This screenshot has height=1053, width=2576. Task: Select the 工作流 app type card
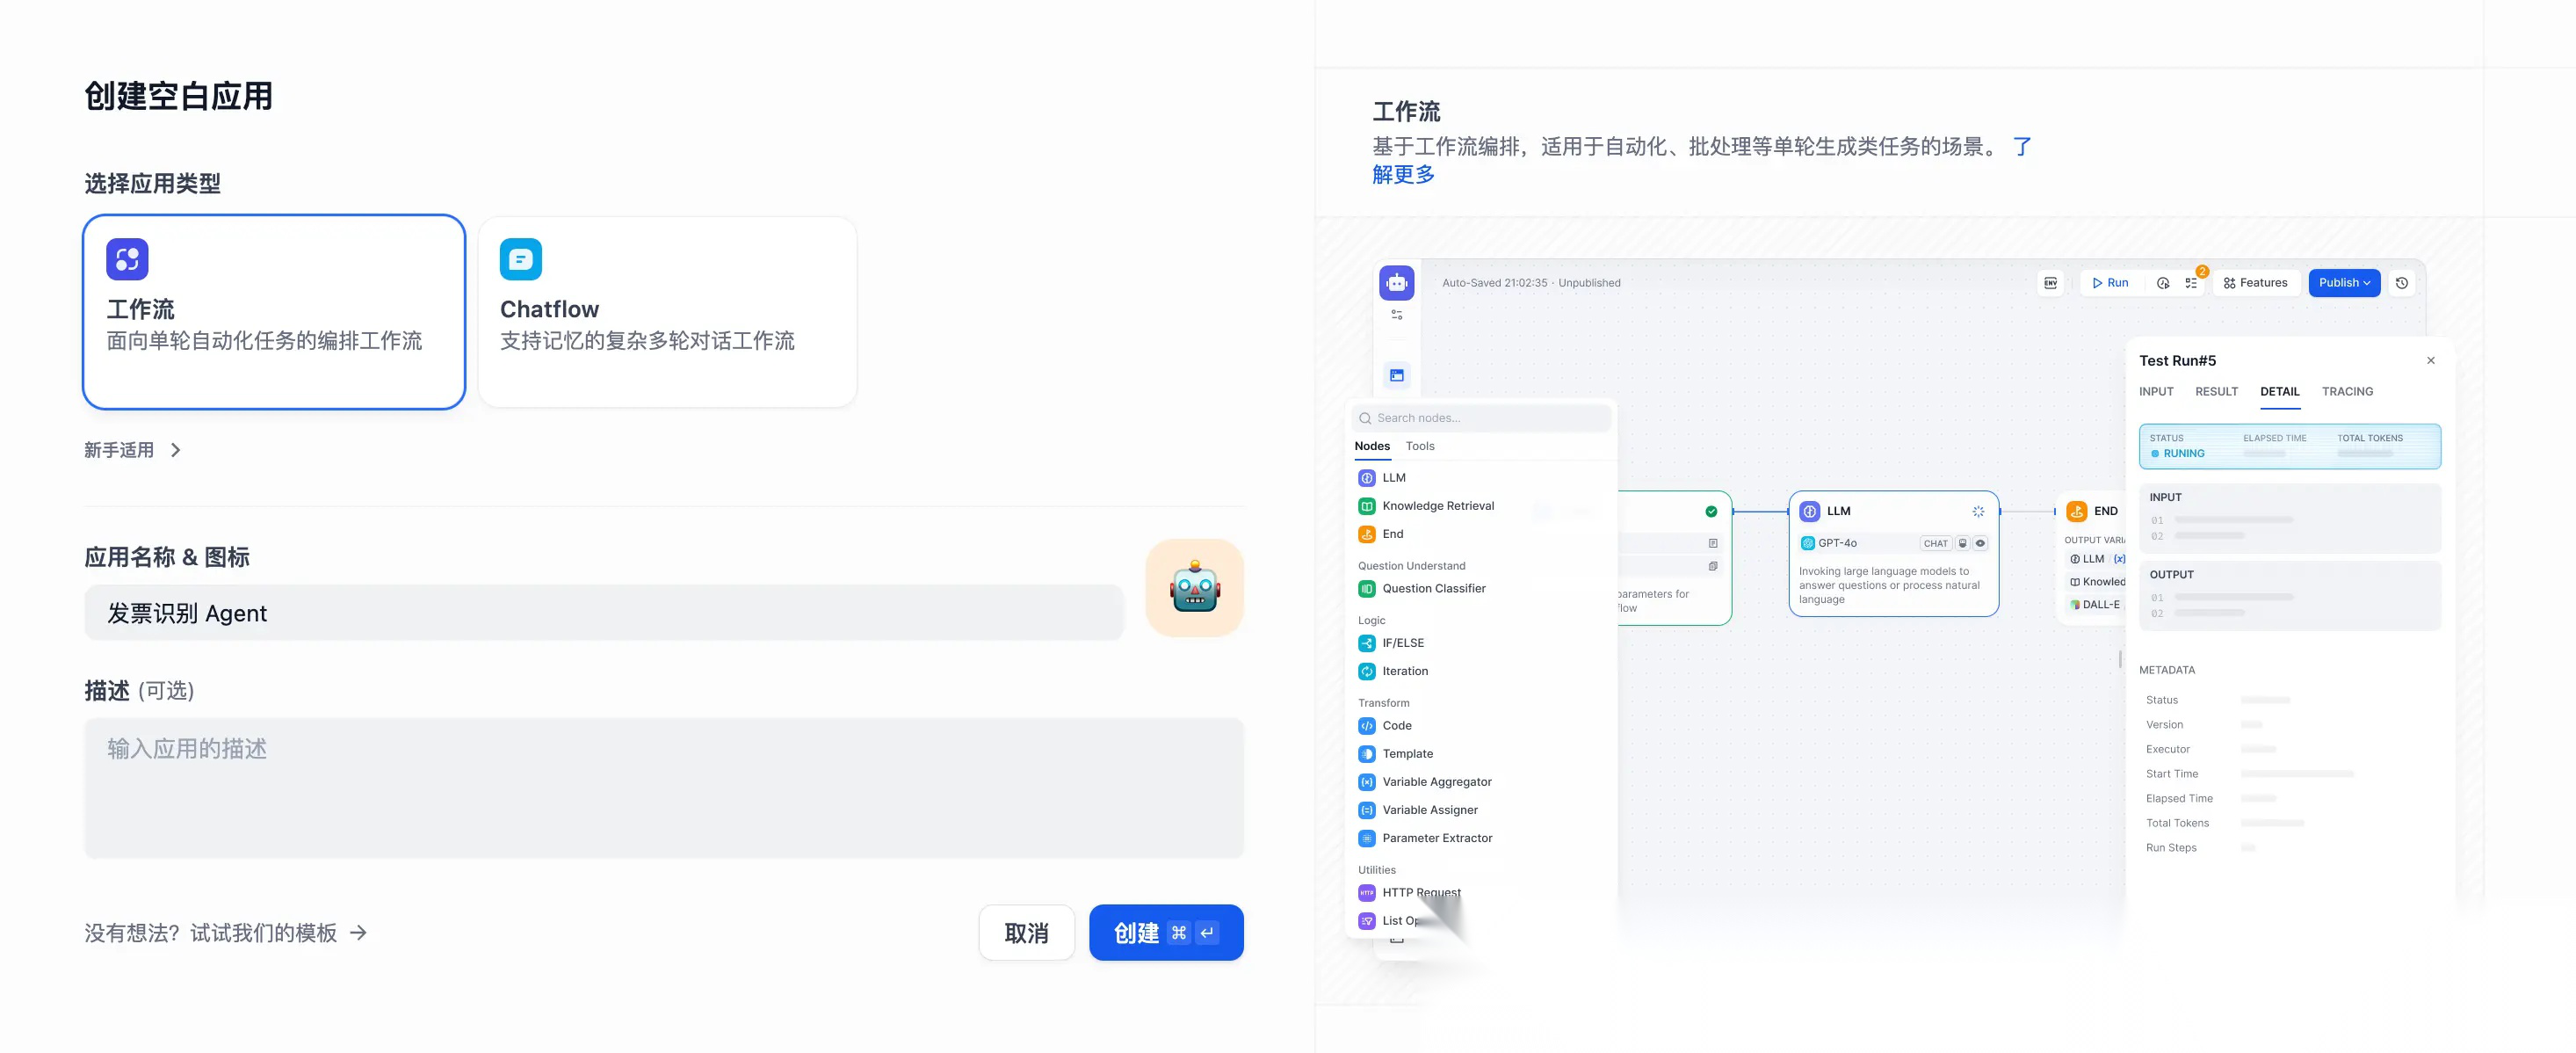pos(273,311)
